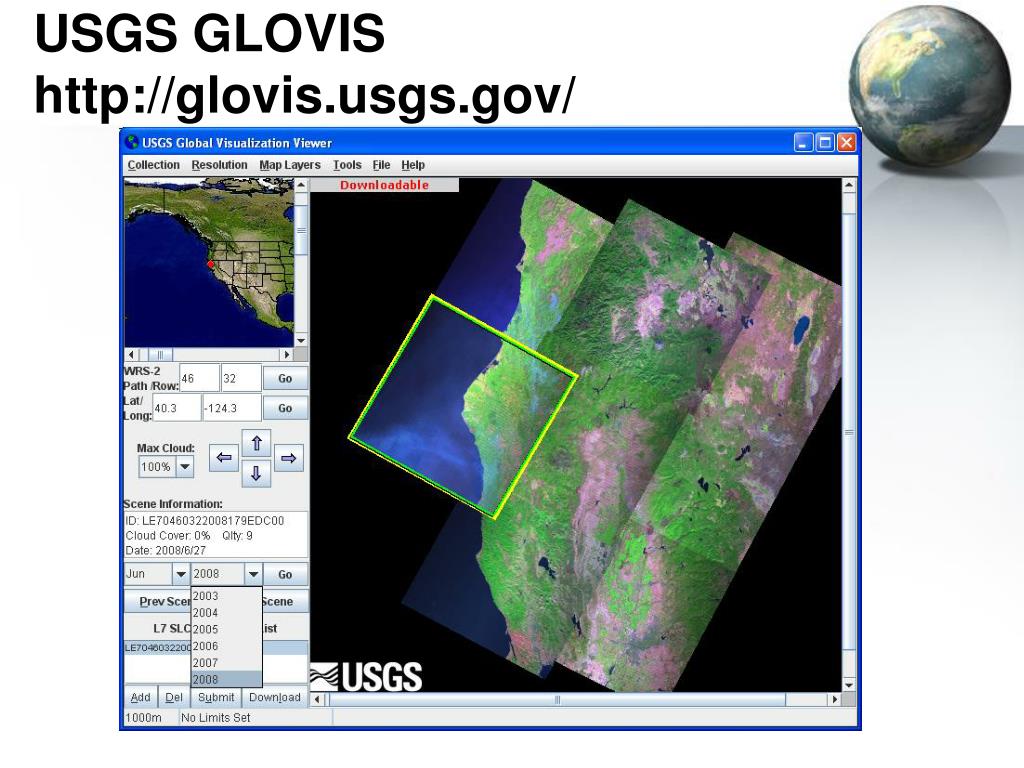The width and height of the screenshot is (1024, 768).
Task: Click the WRS-2 Path field showing 46
Action: [199, 378]
